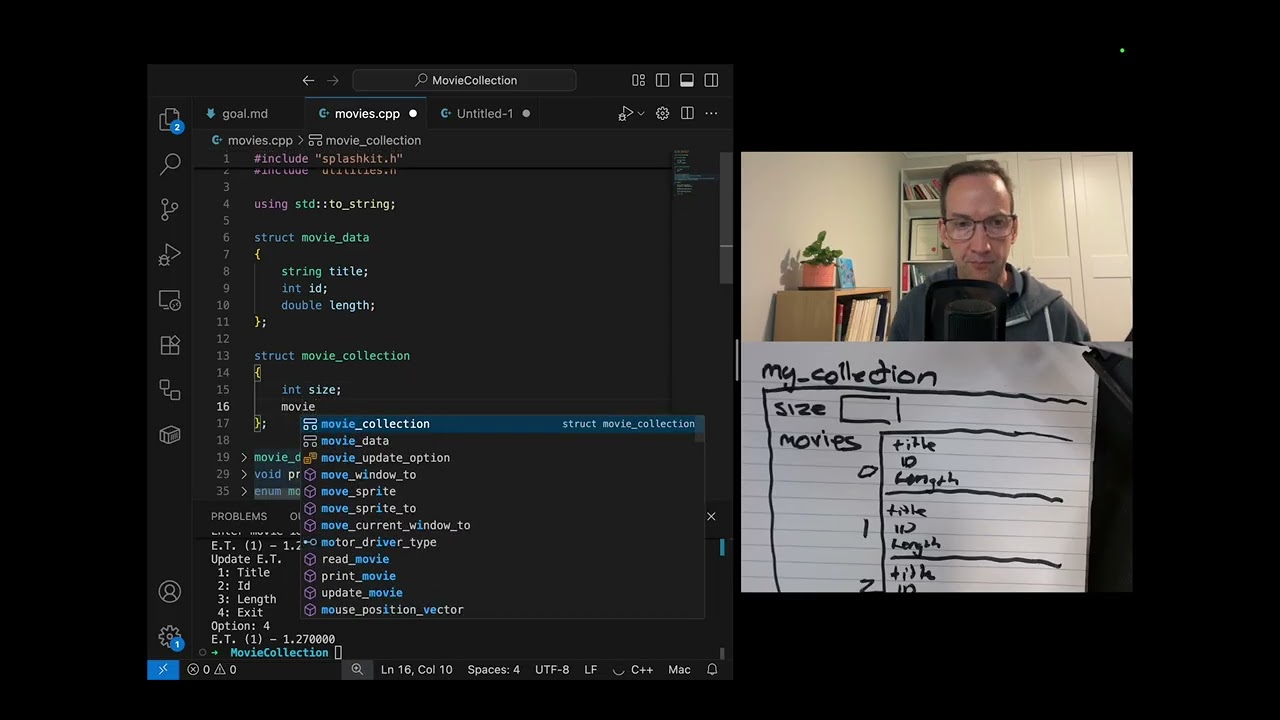The width and height of the screenshot is (1280, 720).
Task: Open the PROBLEMS panel tab
Action: 239,516
